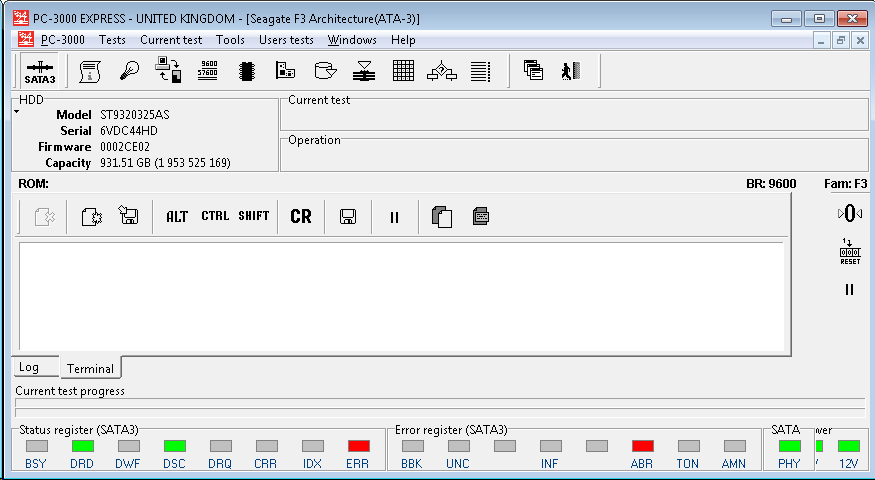Click the running man exit icon
This screenshot has width=875, height=480.
pos(571,71)
